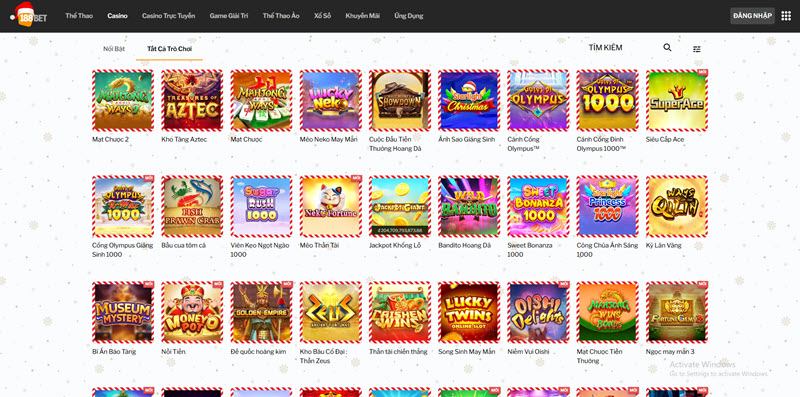Viewport: 800px width, 397px height.
Task: Open Sweet Bonanza 1000 game tile
Action: pyautogui.click(x=538, y=207)
